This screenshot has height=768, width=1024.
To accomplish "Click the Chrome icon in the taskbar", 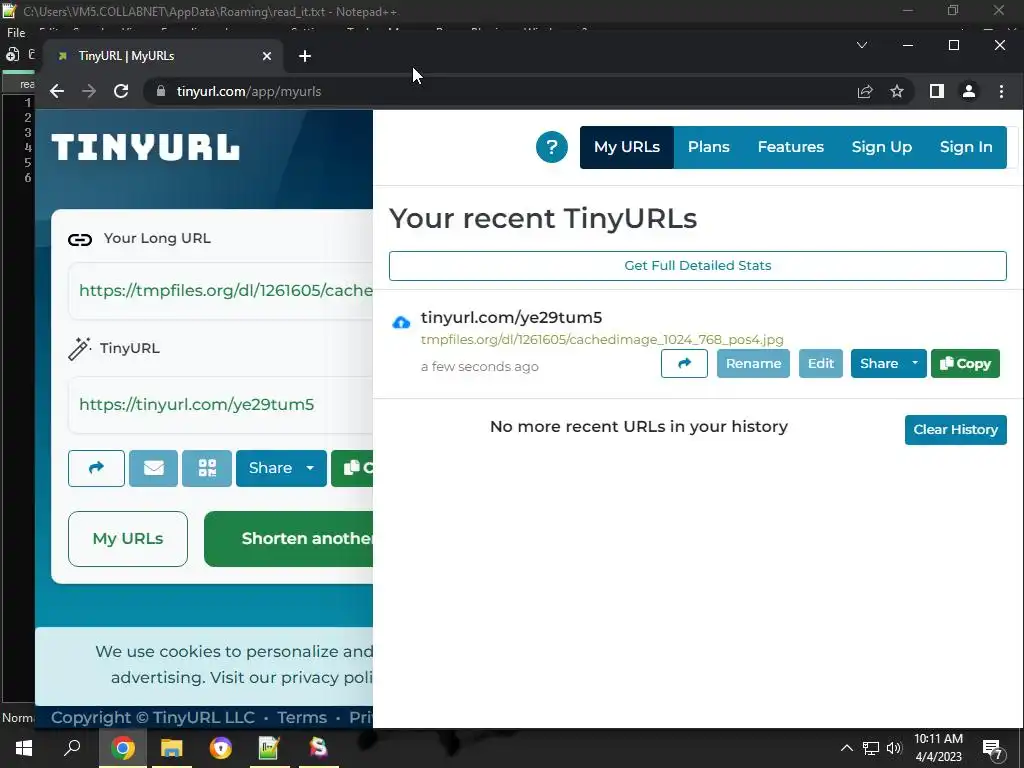I will (122, 748).
